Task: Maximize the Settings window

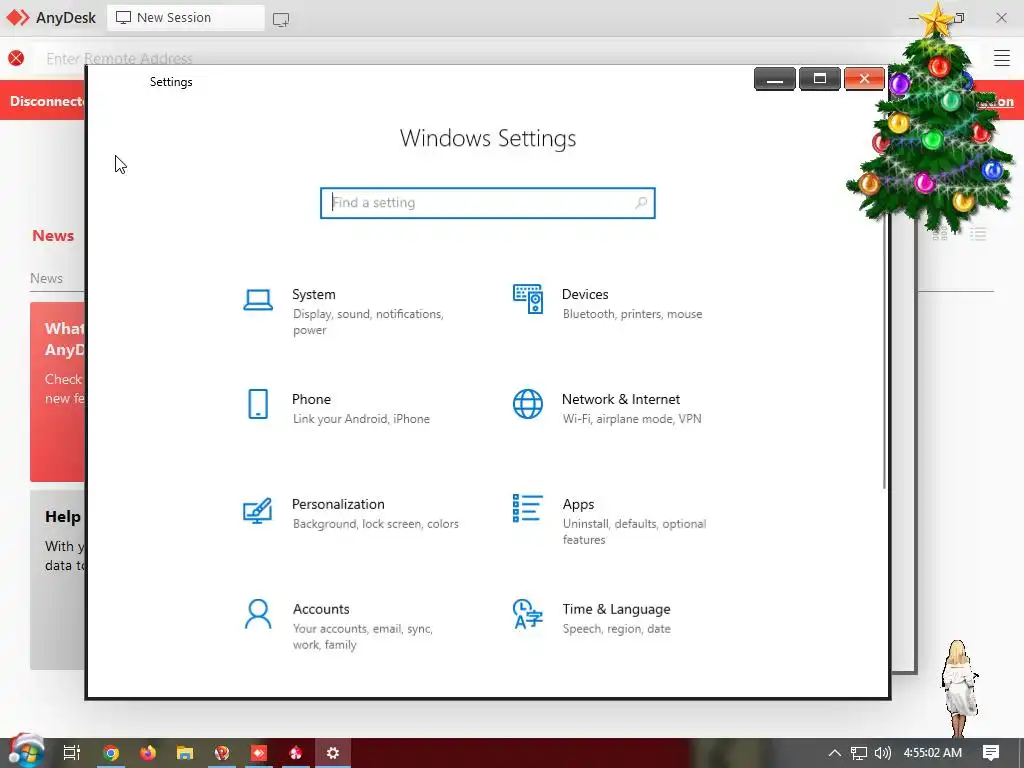Action: (820, 79)
